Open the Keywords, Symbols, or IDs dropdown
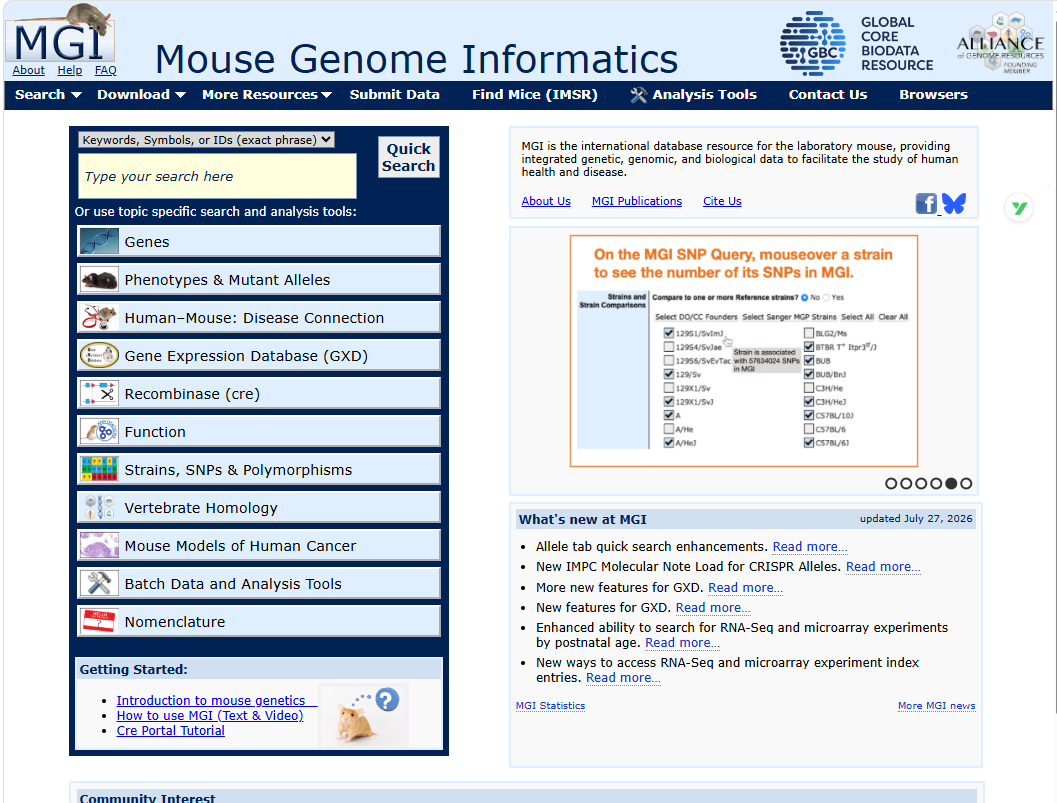Image resolution: width=1057 pixels, height=803 pixels. tap(207, 140)
